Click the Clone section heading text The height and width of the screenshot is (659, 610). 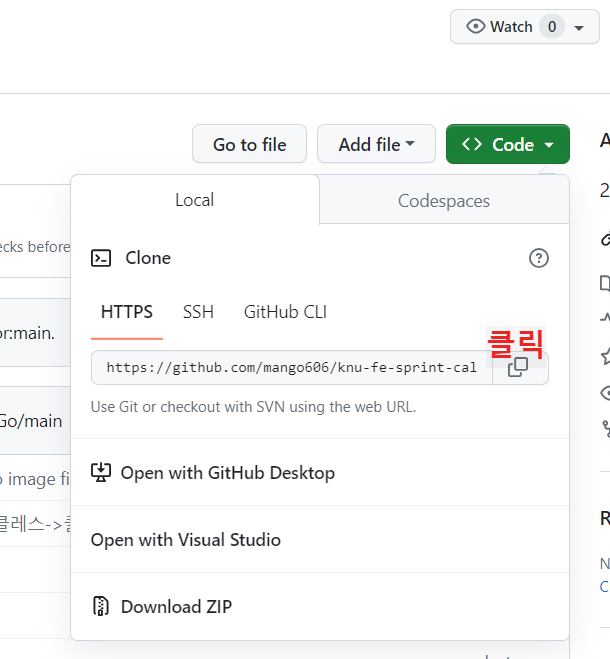148,258
